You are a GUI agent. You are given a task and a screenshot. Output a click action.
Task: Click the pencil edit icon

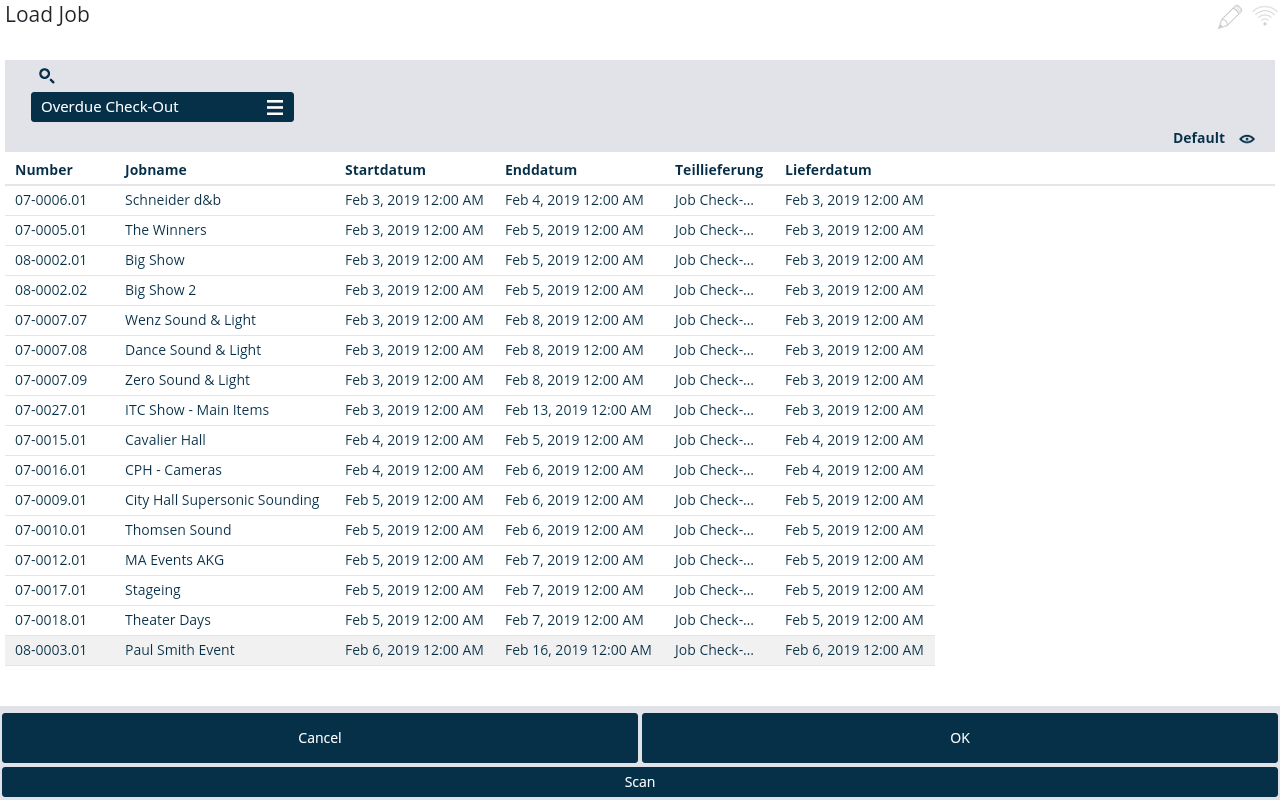click(1230, 17)
